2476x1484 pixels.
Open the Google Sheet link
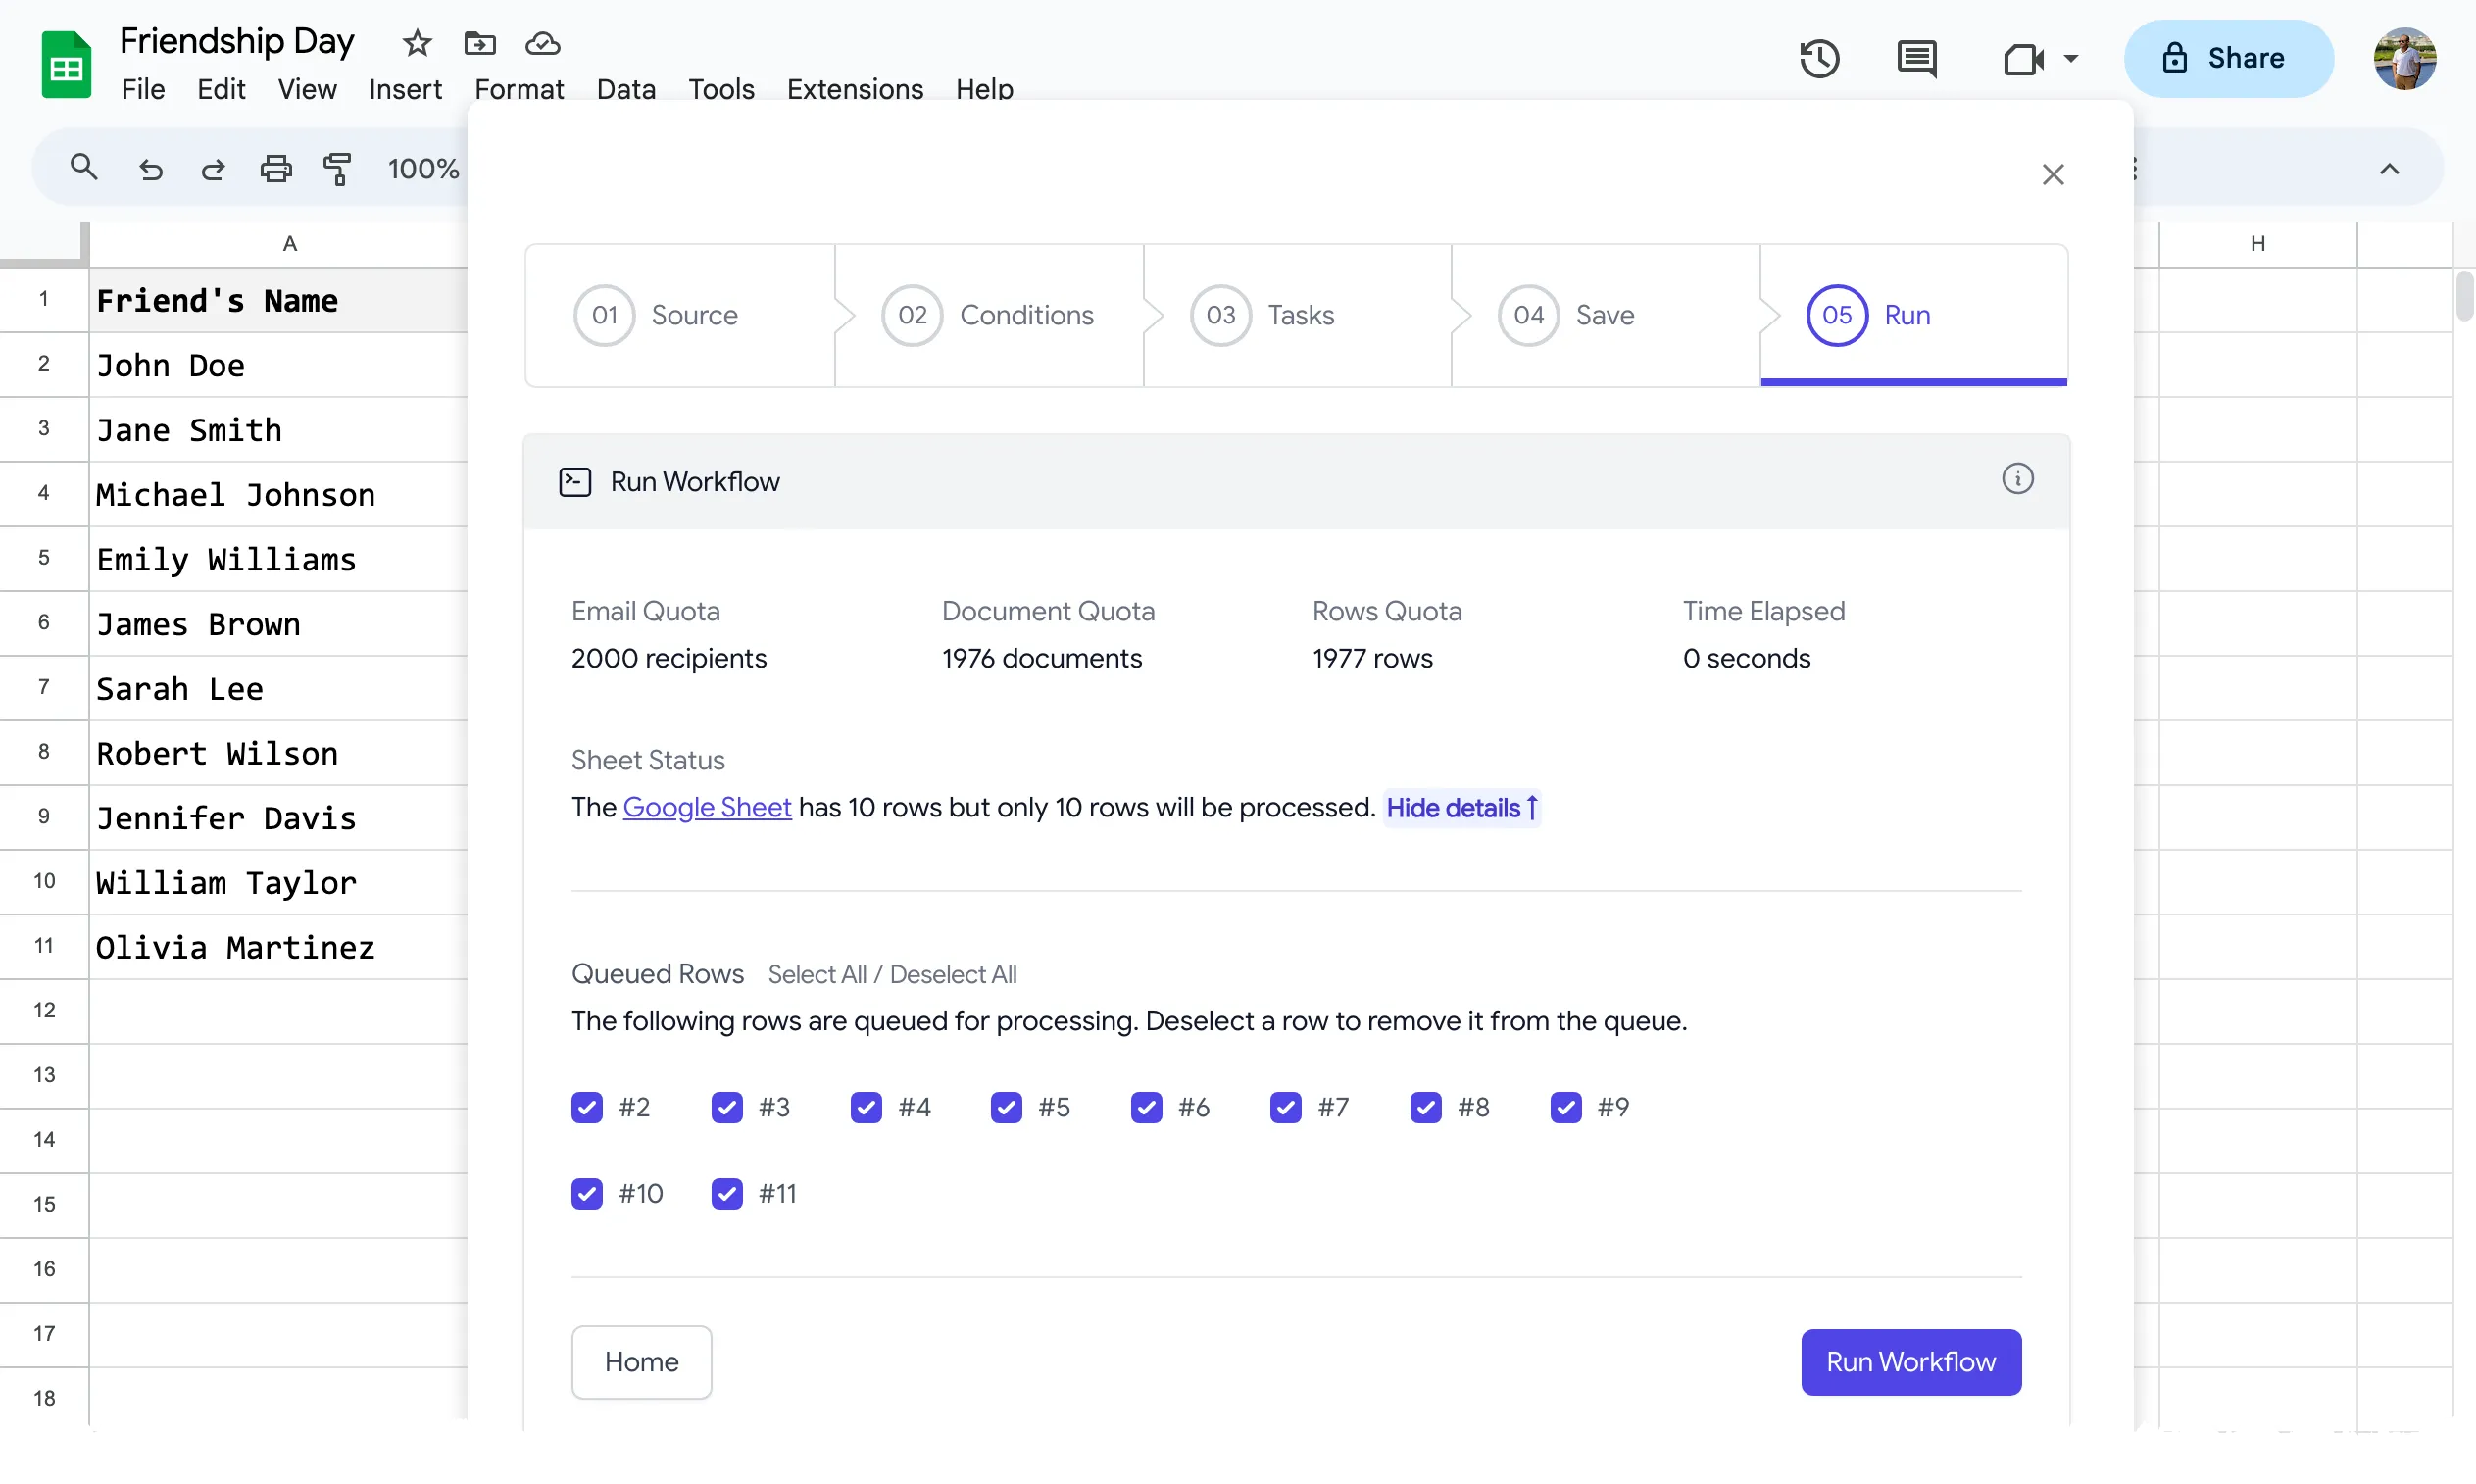tap(707, 808)
